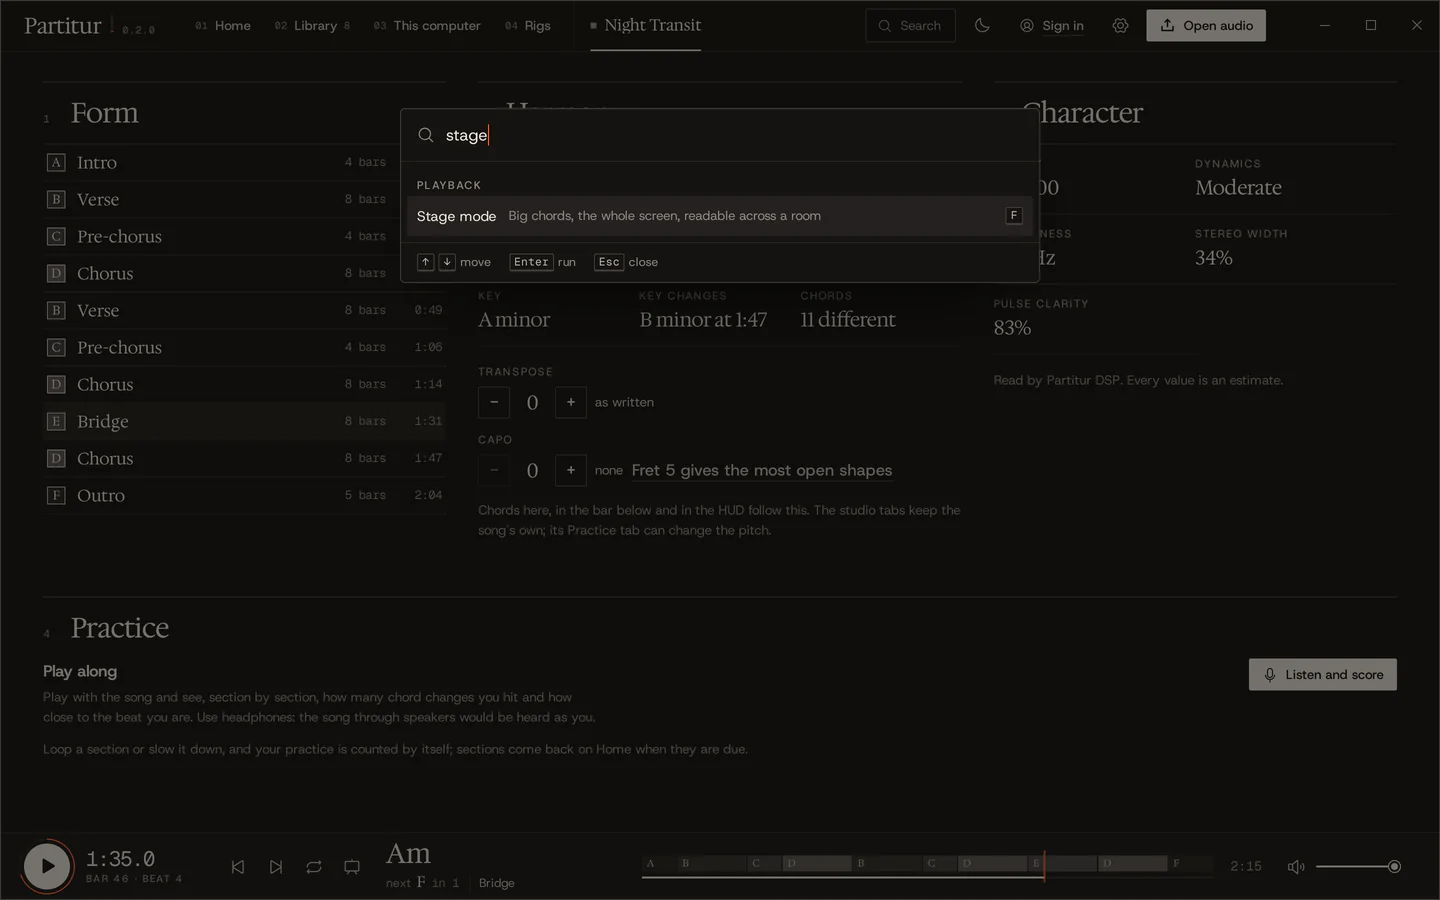The image size is (1440, 900).
Task: Mute audio with the speaker icon
Action: 1296,867
